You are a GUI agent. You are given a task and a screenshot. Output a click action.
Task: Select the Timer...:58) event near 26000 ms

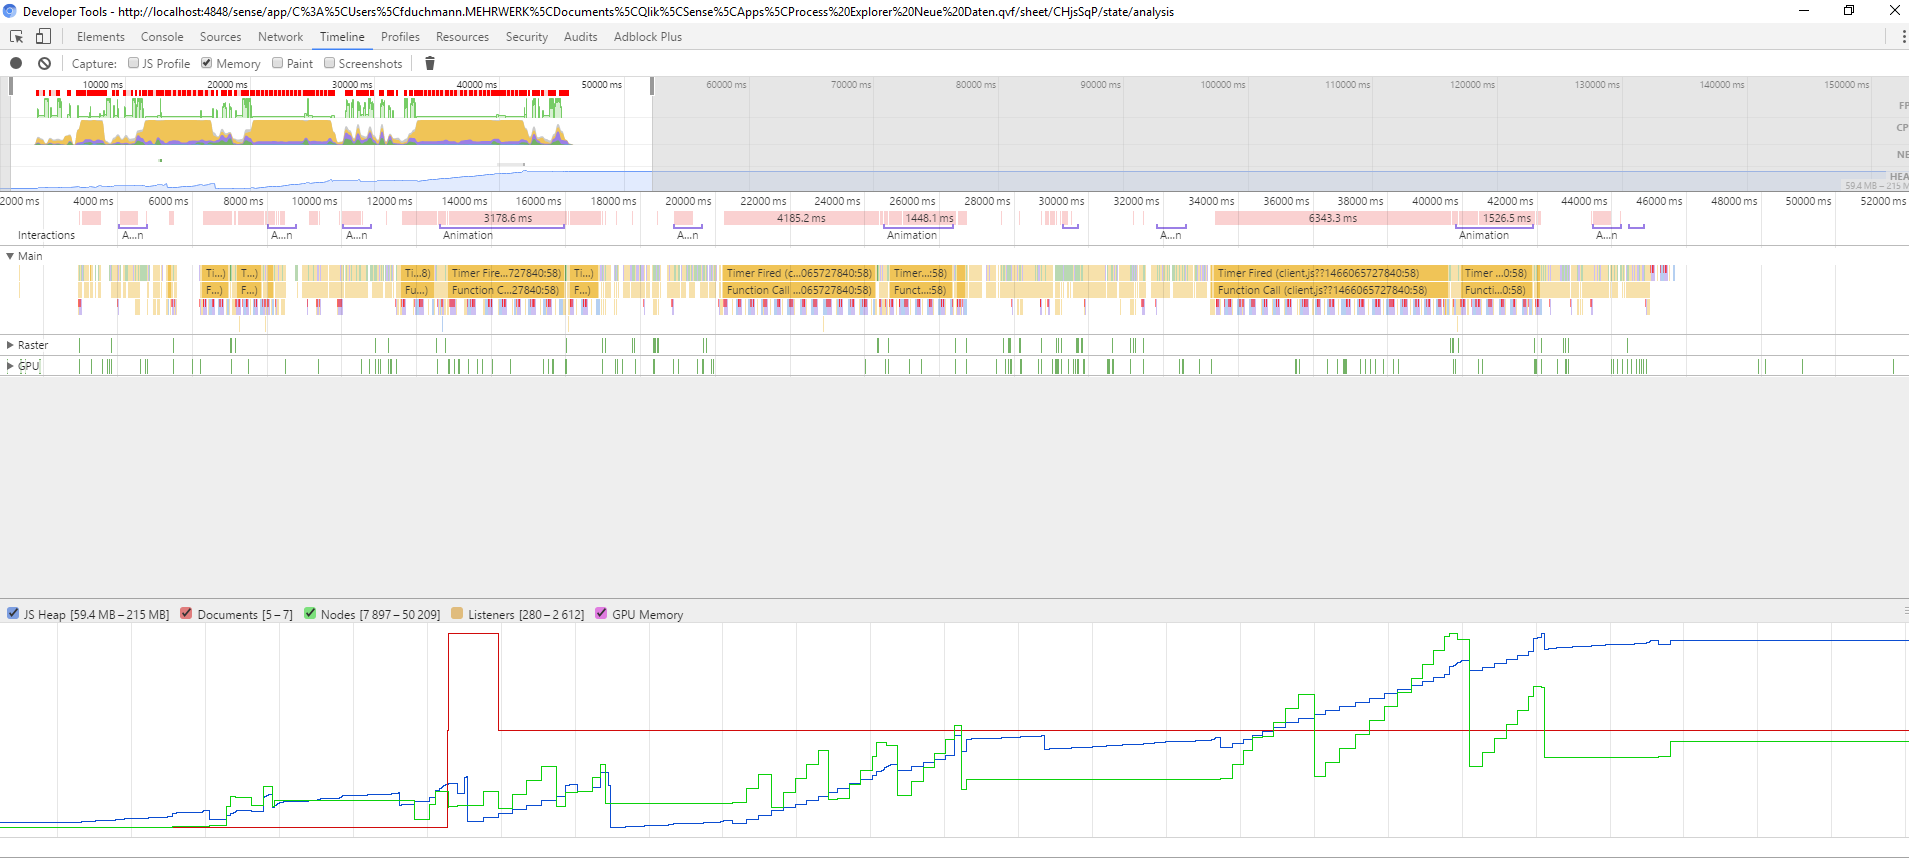click(919, 273)
